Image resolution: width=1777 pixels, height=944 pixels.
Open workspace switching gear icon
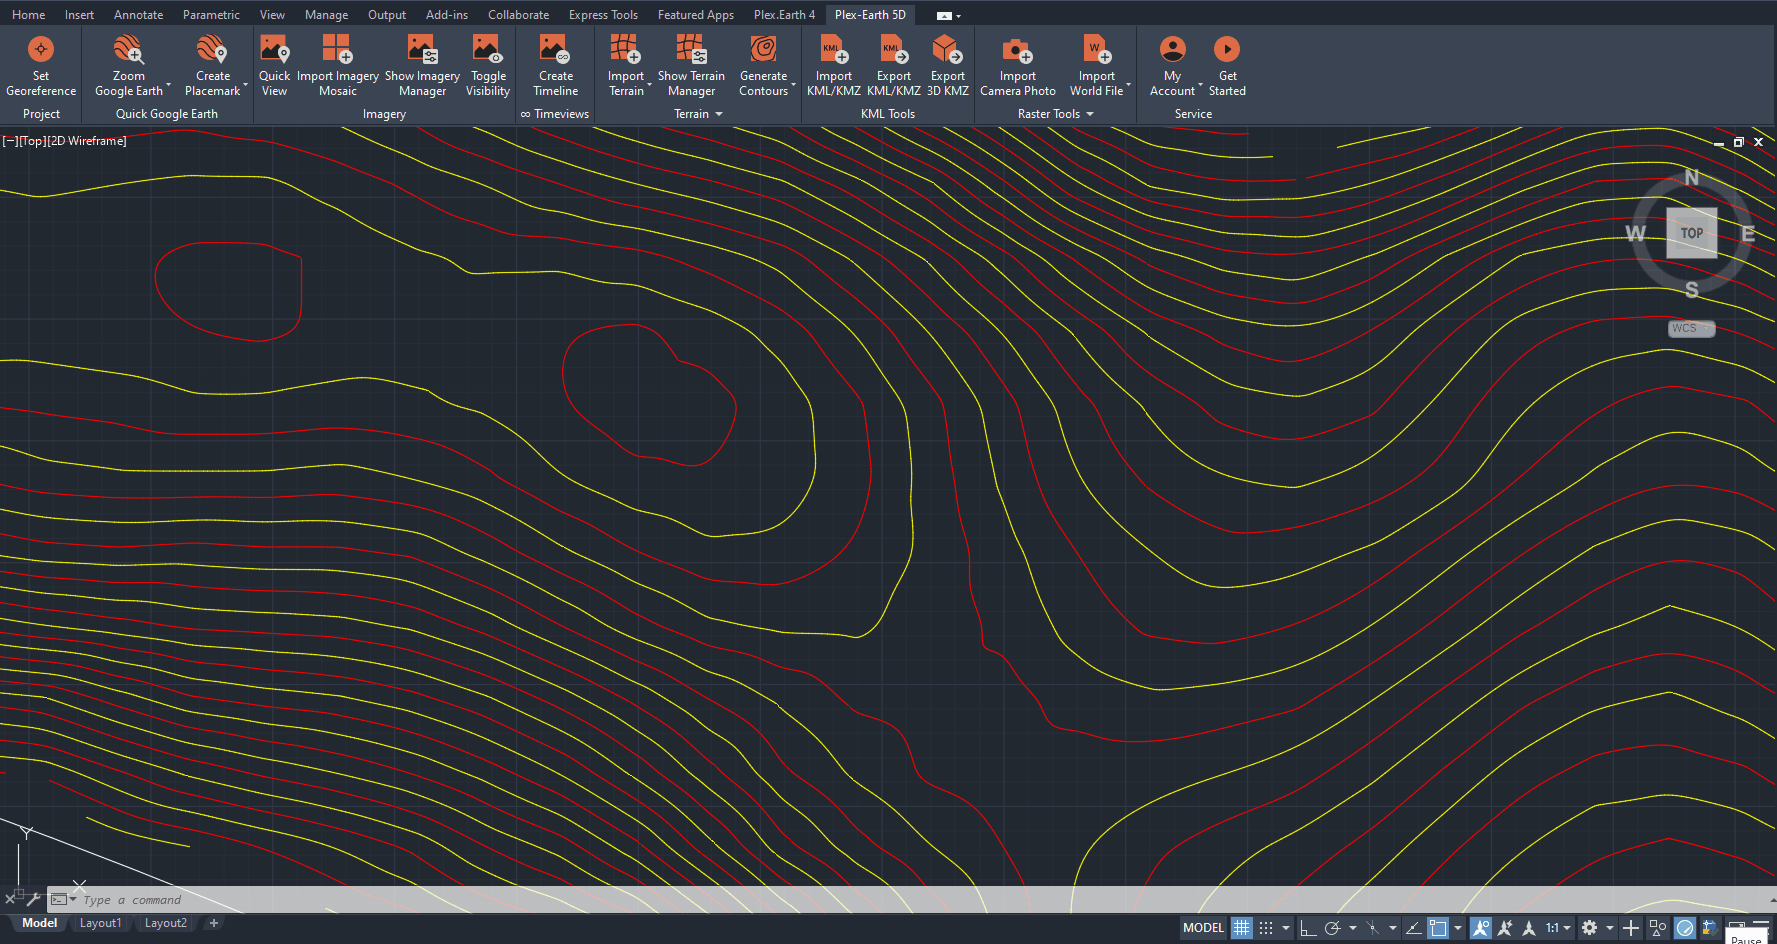pos(1589,928)
